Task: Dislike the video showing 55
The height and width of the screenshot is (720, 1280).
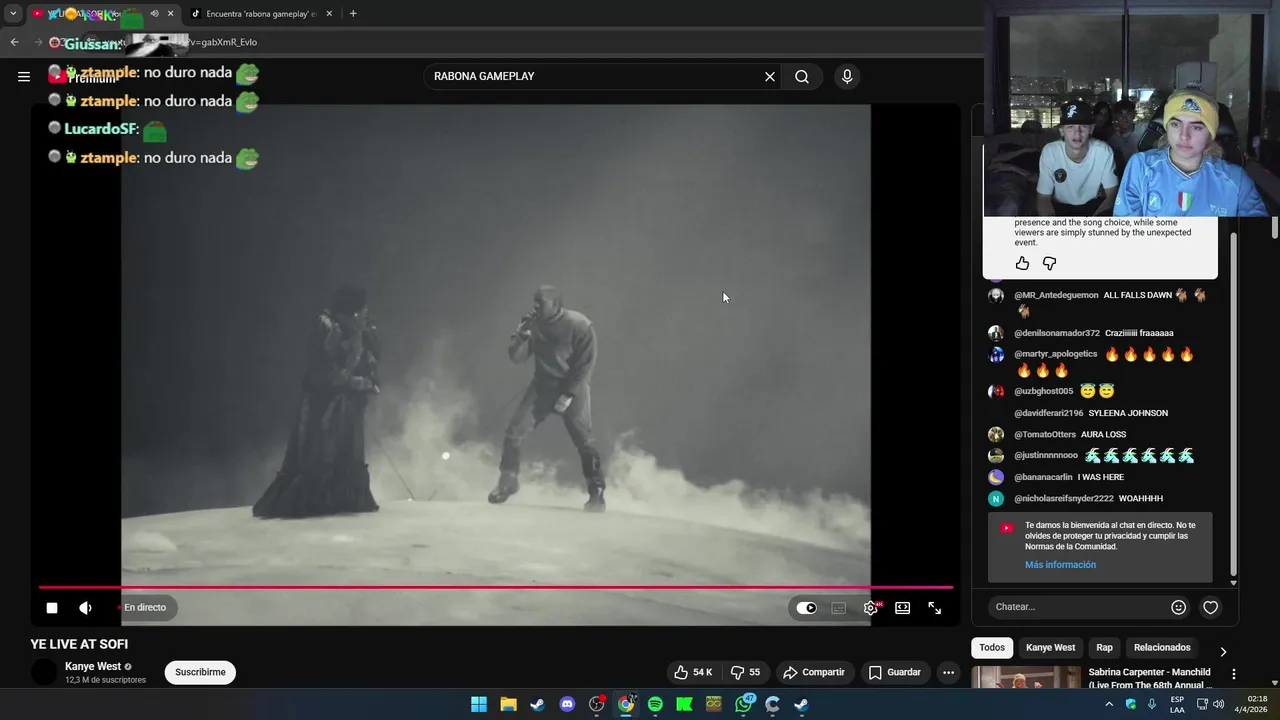Action: tap(746, 672)
